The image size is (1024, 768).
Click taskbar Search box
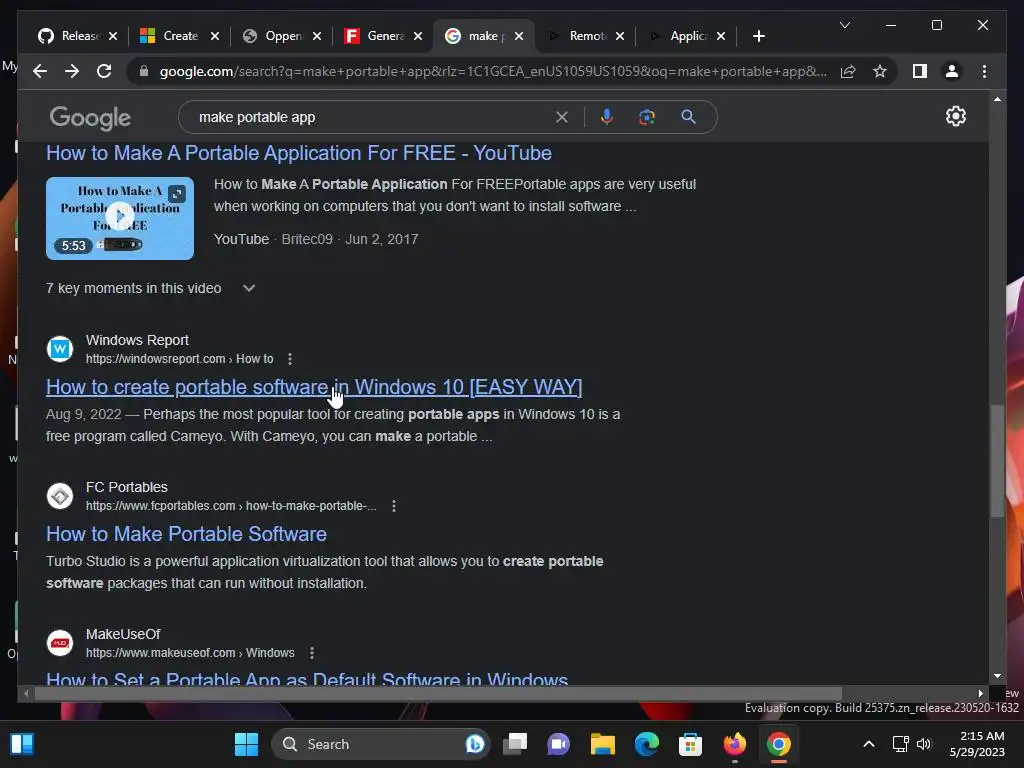(380, 744)
